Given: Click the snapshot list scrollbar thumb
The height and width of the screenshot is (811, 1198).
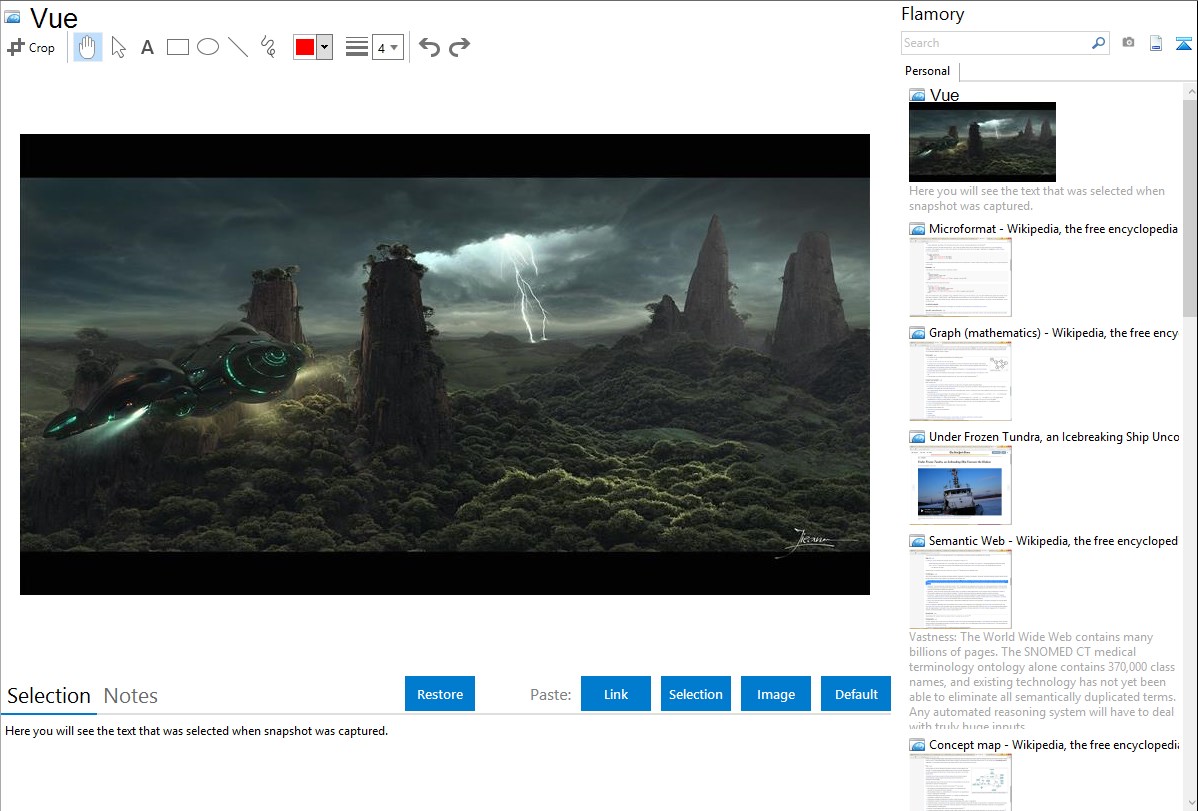Looking at the screenshot, I should pos(1190,208).
